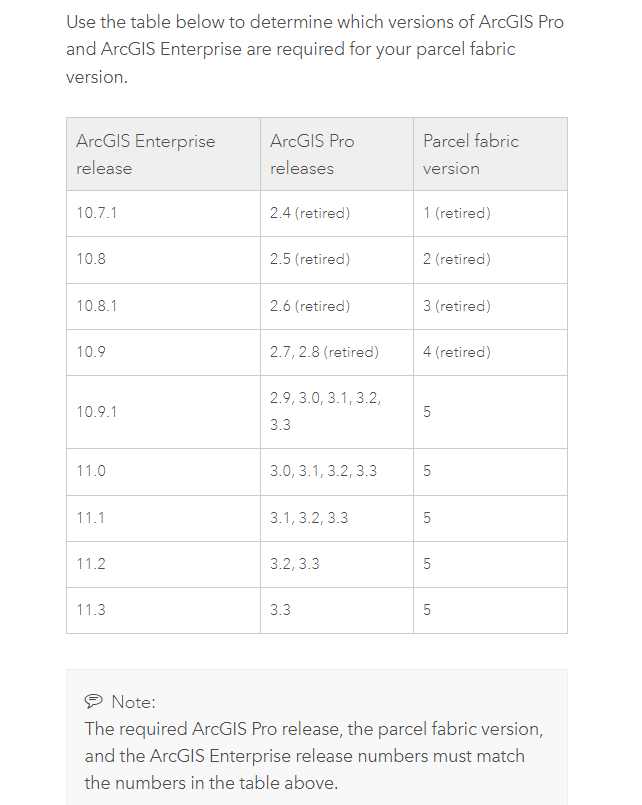Click the intro paragraph above the table
This screenshot has height=805, width=642.
(x=314, y=48)
